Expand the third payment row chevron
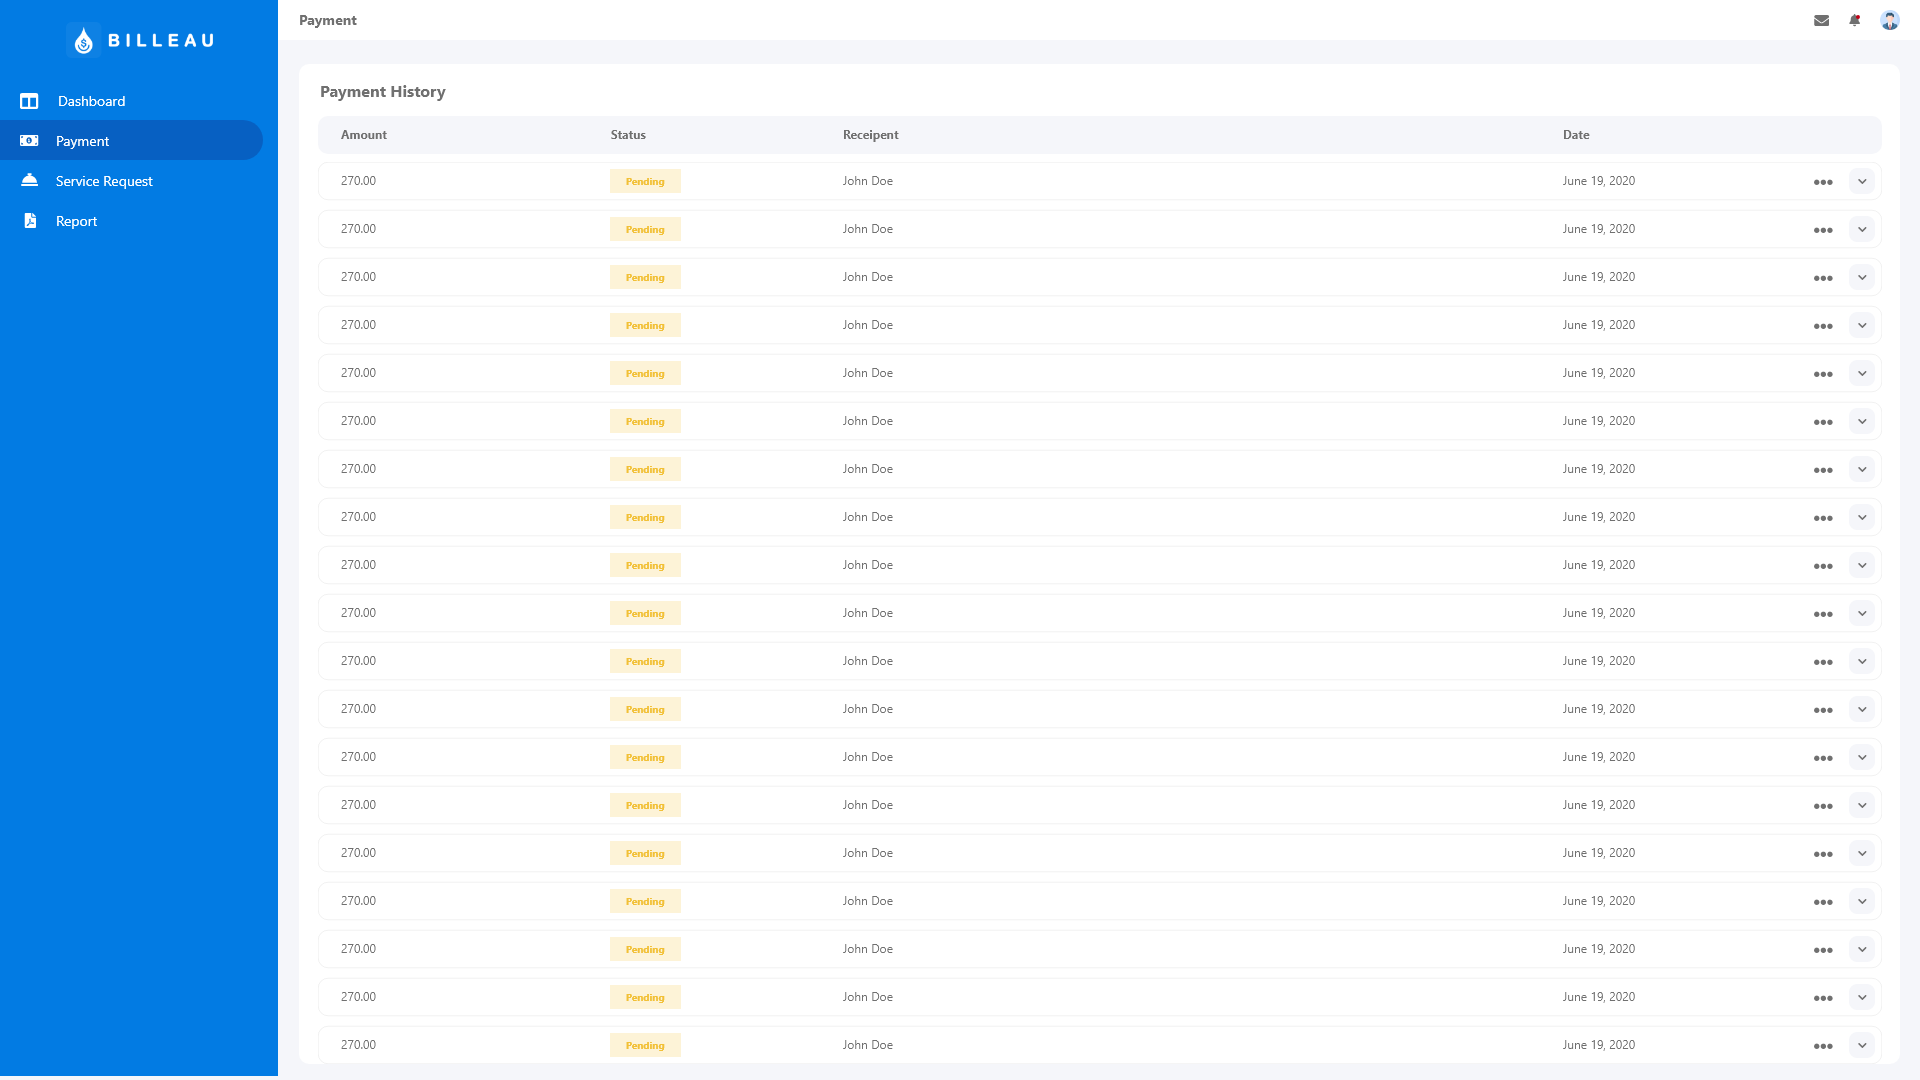Screen dimensions: 1920x1080 pos(1861,277)
